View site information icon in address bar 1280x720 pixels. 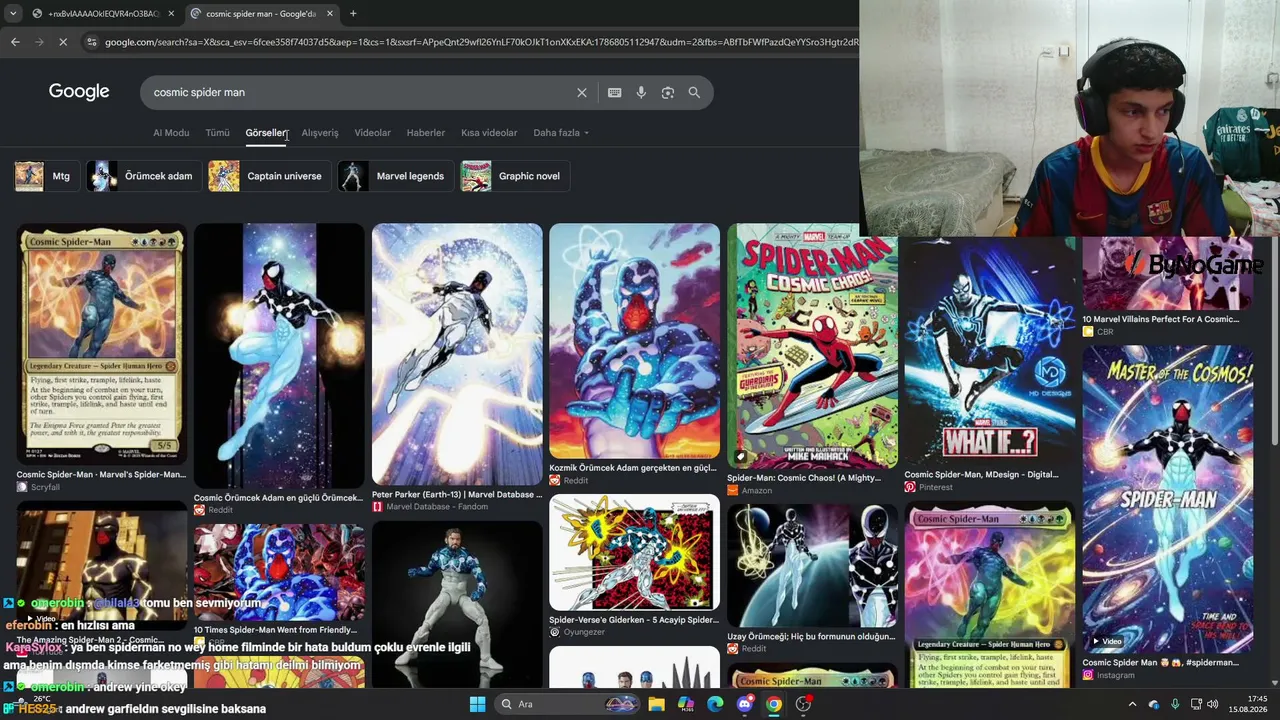pyautogui.click(x=91, y=42)
